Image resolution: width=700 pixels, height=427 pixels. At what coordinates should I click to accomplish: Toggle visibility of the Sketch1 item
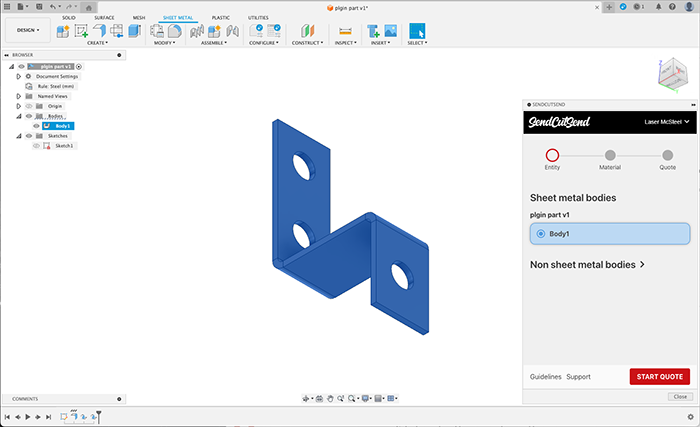pyautogui.click(x=36, y=146)
